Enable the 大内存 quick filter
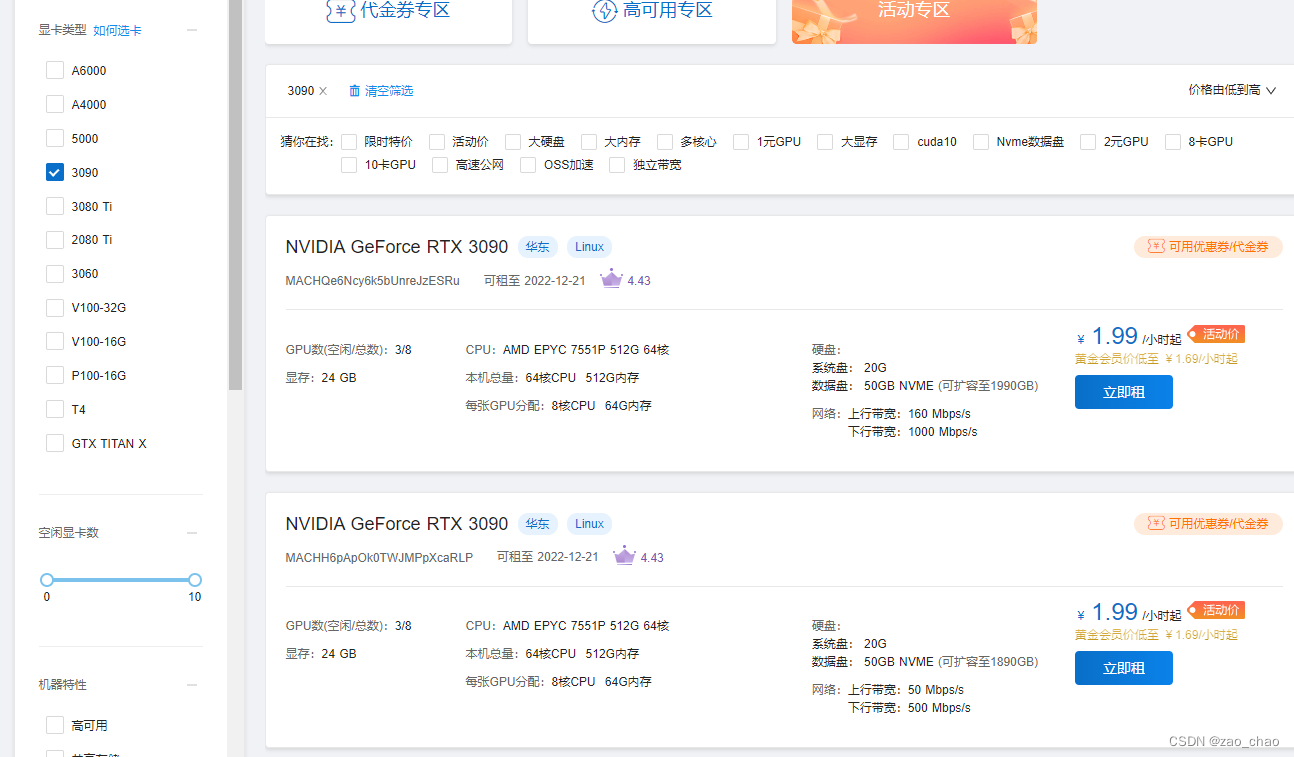 pos(589,142)
